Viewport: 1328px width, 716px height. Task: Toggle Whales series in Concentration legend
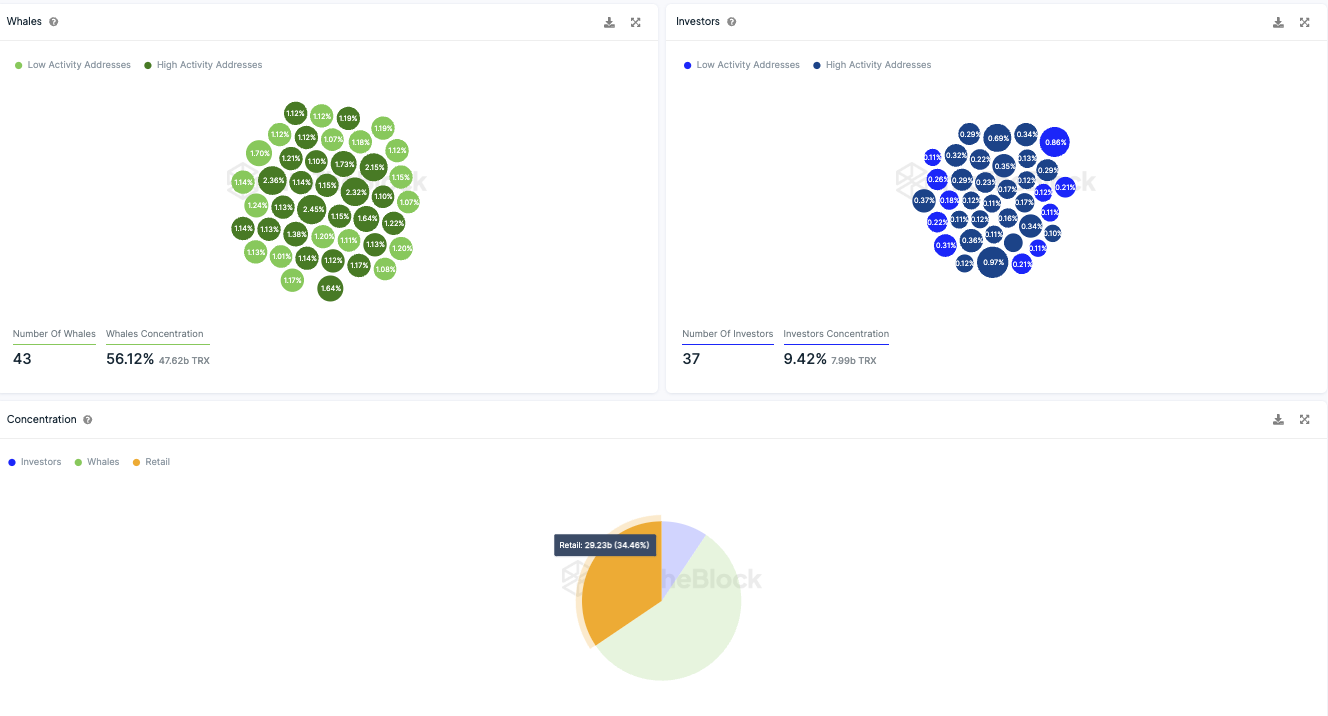click(x=97, y=462)
